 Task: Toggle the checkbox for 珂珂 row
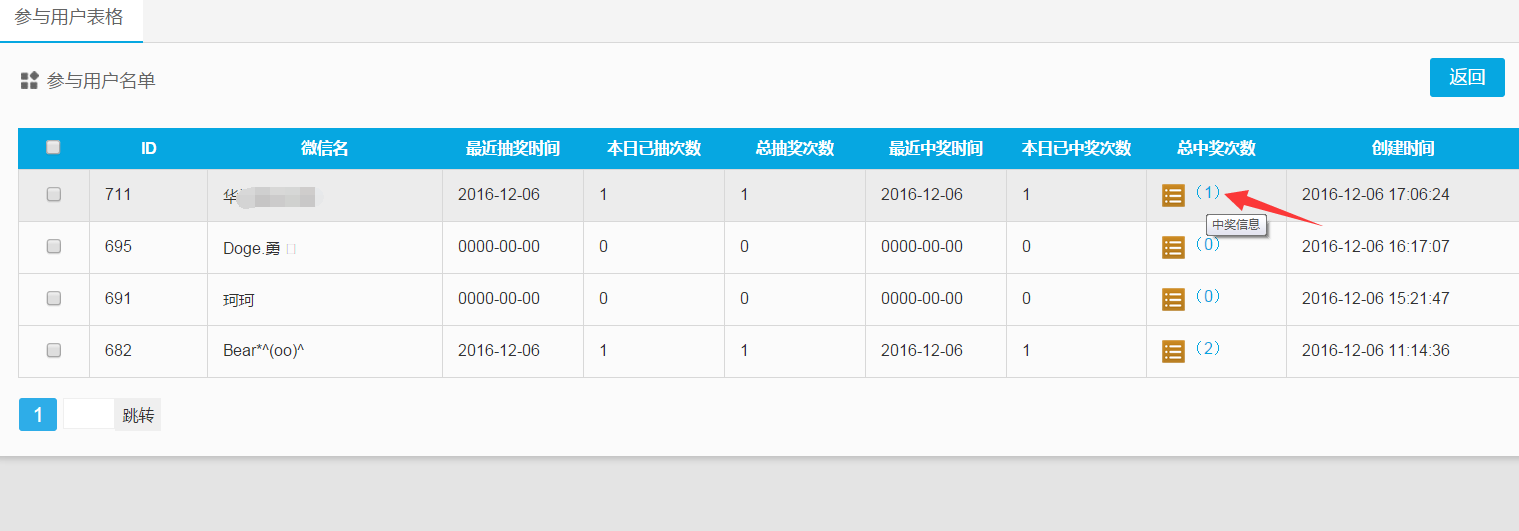(x=54, y=298)
